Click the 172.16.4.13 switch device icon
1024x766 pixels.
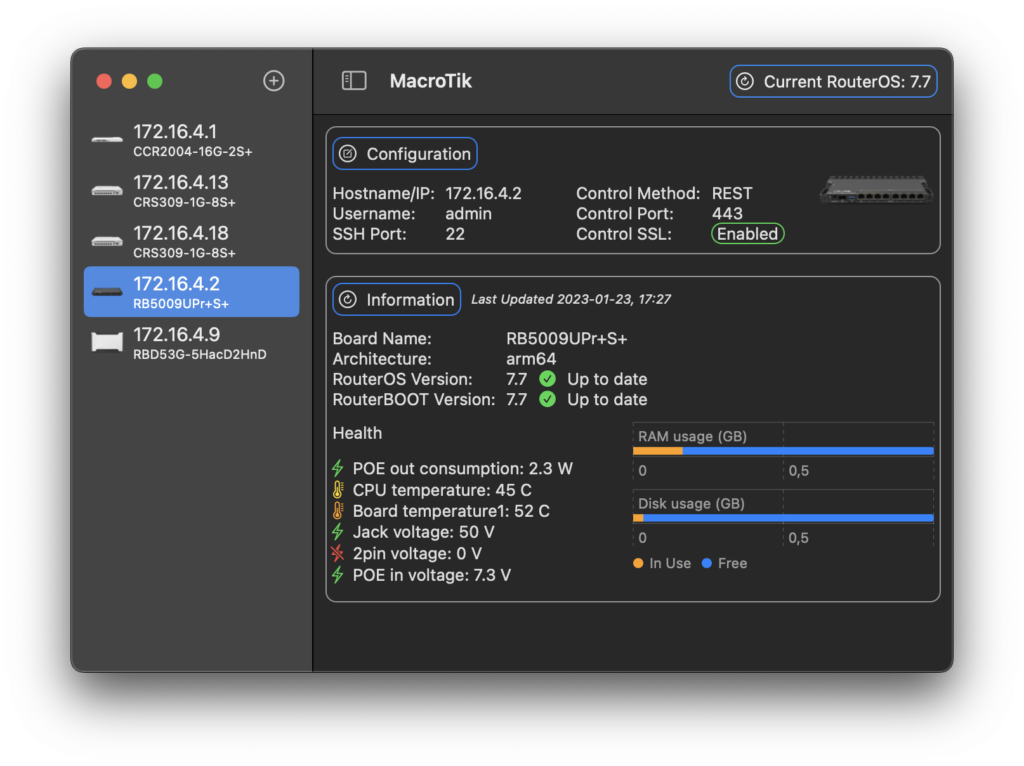pyautogui.click(x=107, y=191)
